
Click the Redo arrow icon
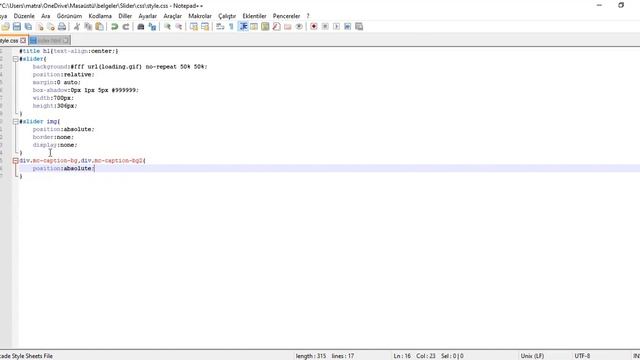tap(126, 27)
